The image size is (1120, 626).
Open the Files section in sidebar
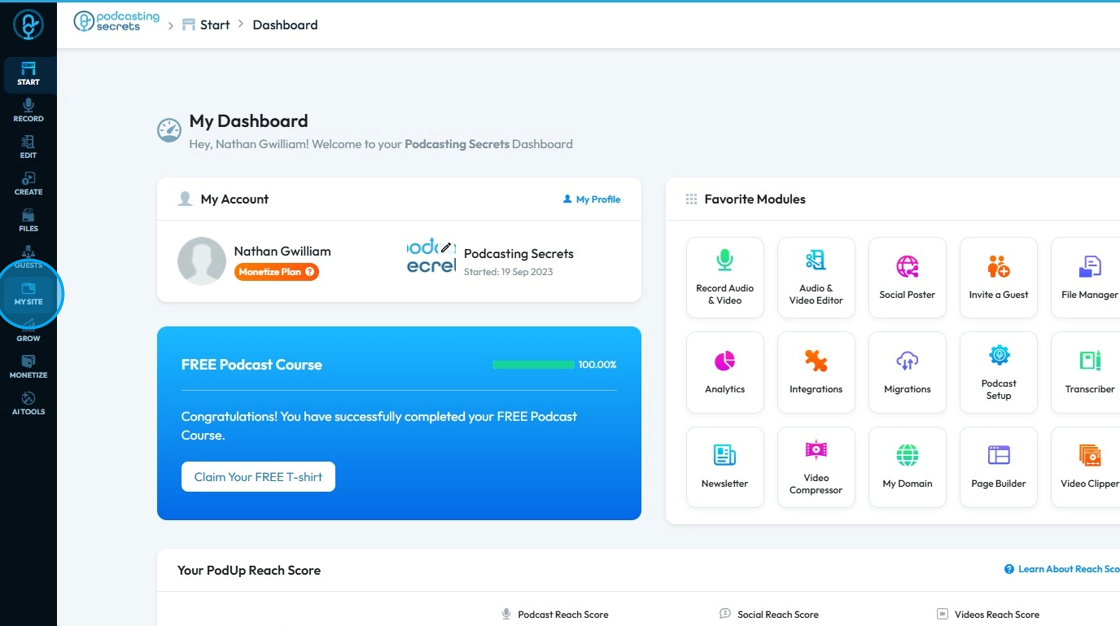pyautogui.click(x=28, y=221)
